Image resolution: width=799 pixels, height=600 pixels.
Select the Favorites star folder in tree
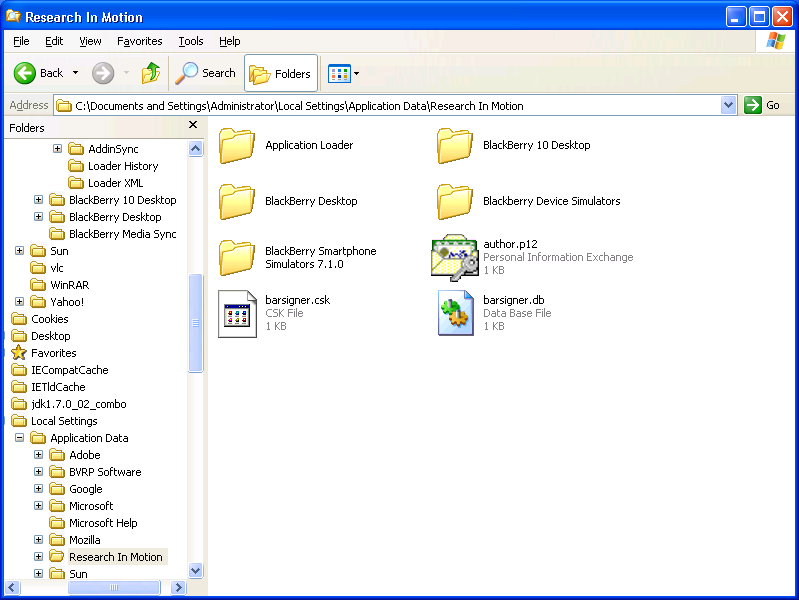coord(44,353)
